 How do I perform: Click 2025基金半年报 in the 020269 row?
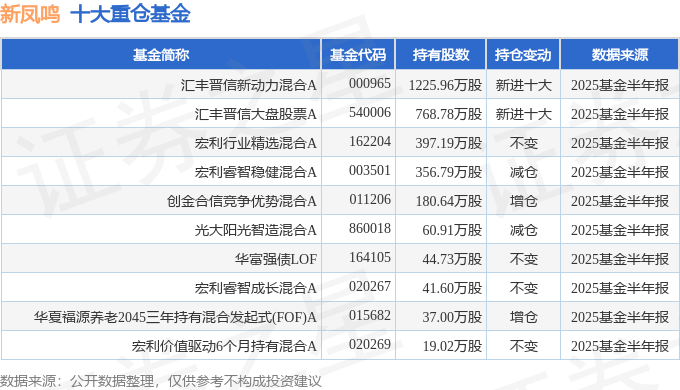tap(620, 346)
